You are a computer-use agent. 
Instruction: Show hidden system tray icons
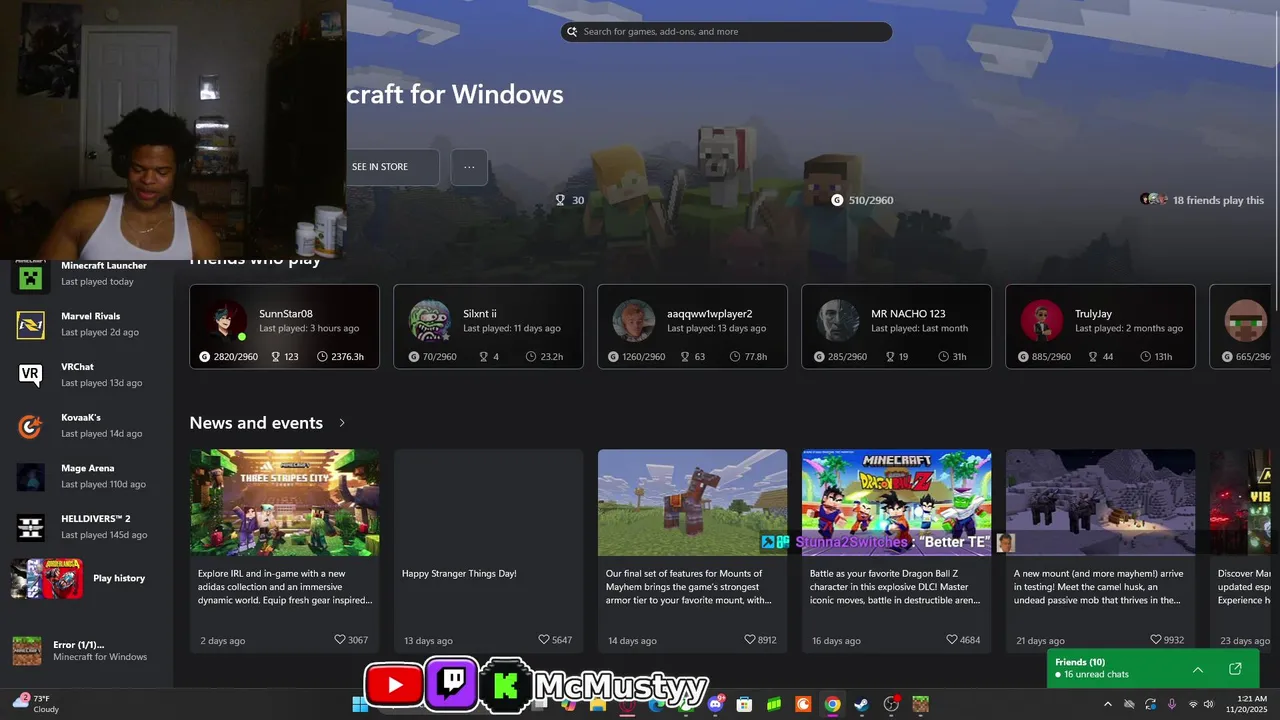1107,704
